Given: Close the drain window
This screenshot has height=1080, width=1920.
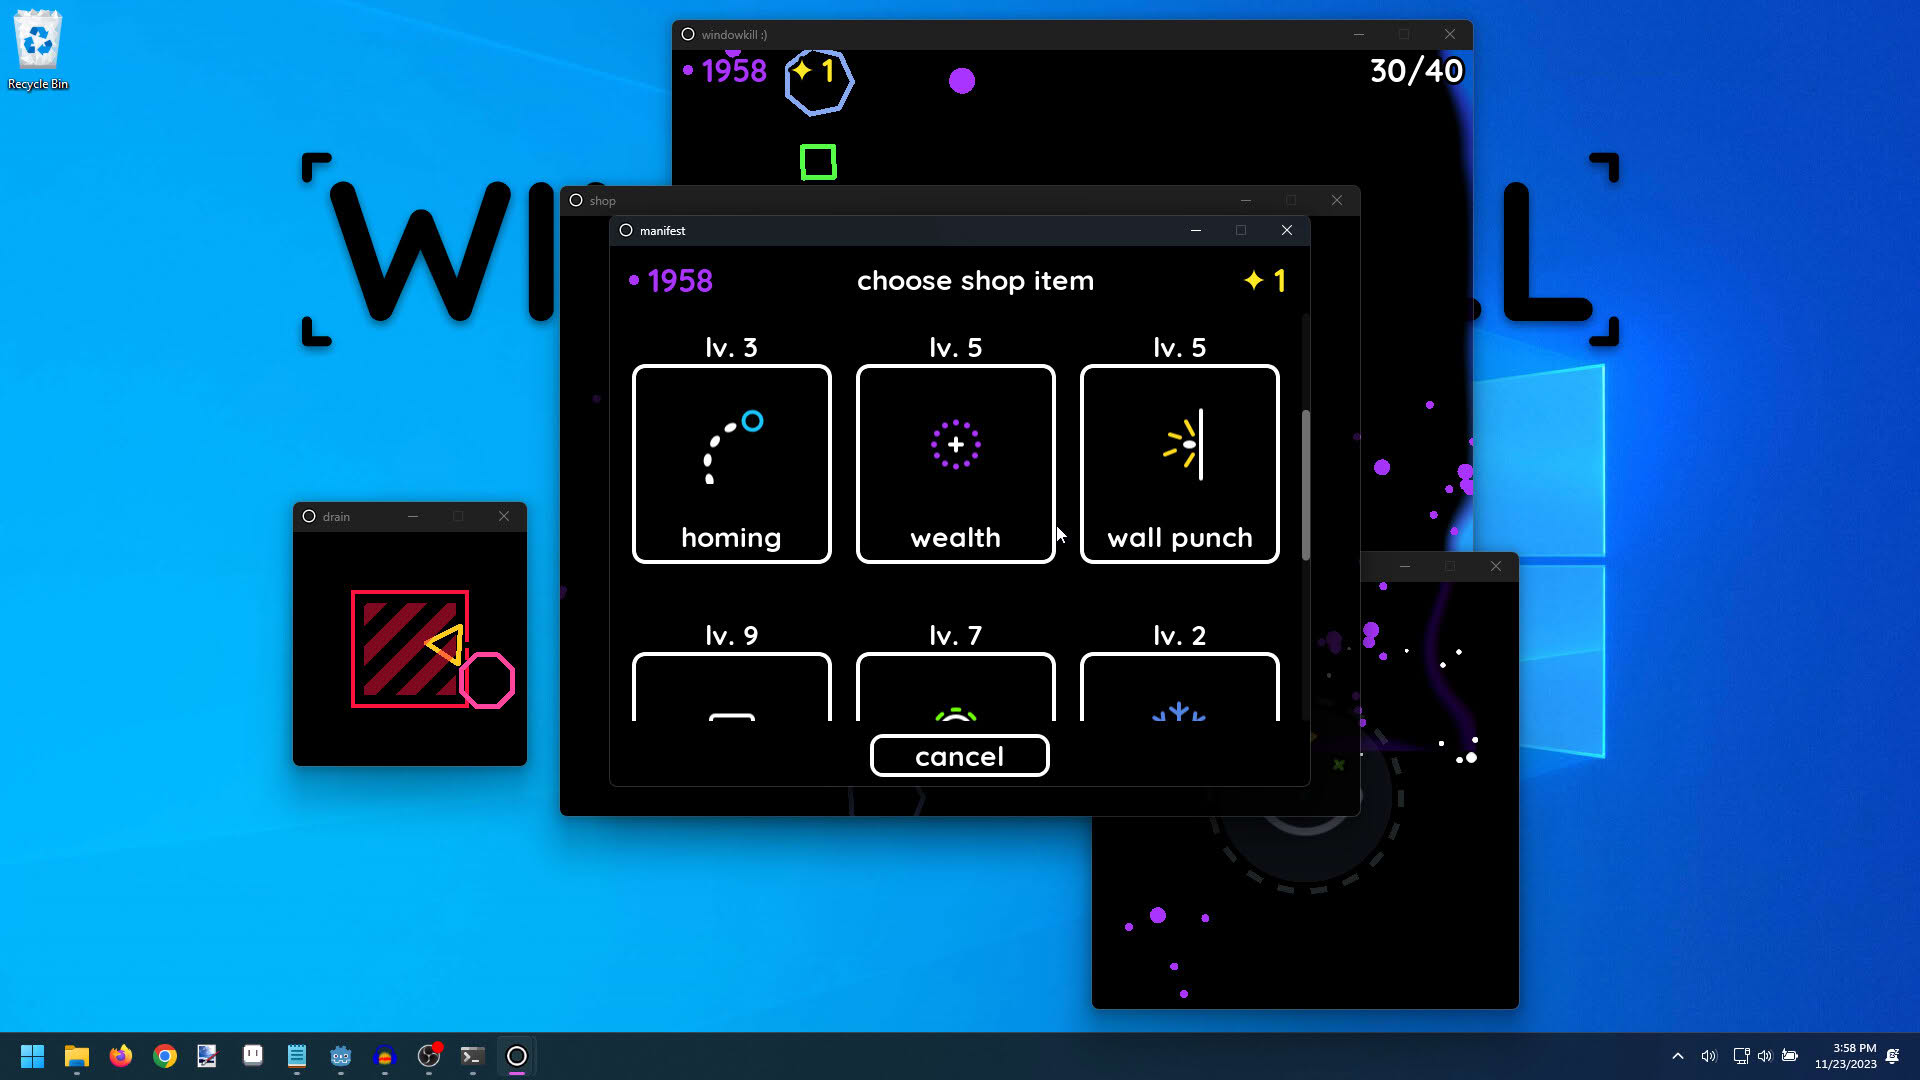Looking at the screenshot, I should [504, 517].
